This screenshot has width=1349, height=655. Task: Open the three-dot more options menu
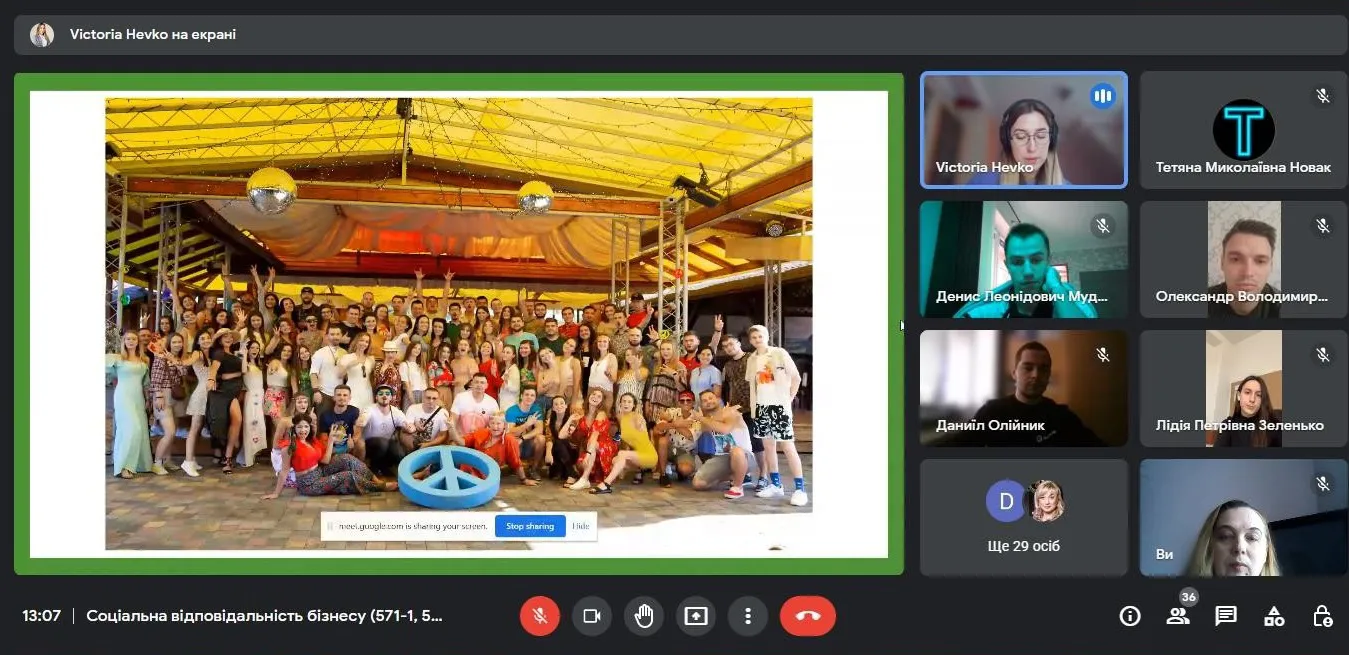747,616
